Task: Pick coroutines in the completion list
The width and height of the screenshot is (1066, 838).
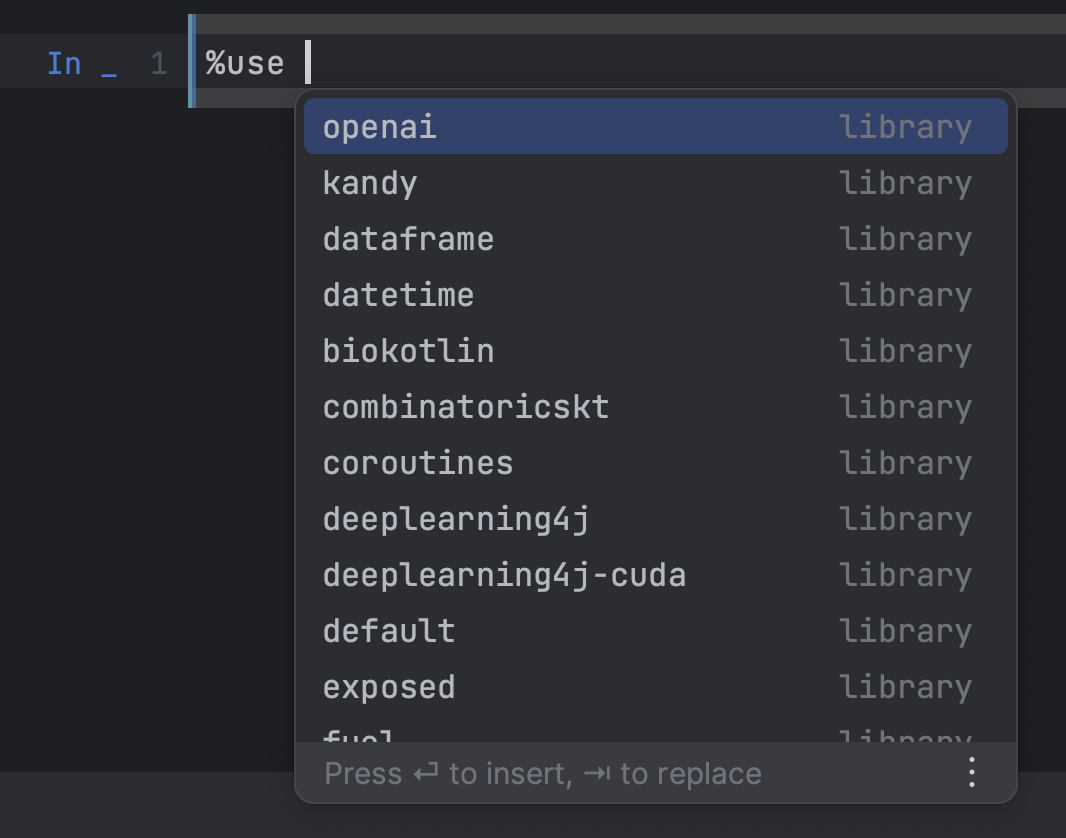Action: click(655, 463)
